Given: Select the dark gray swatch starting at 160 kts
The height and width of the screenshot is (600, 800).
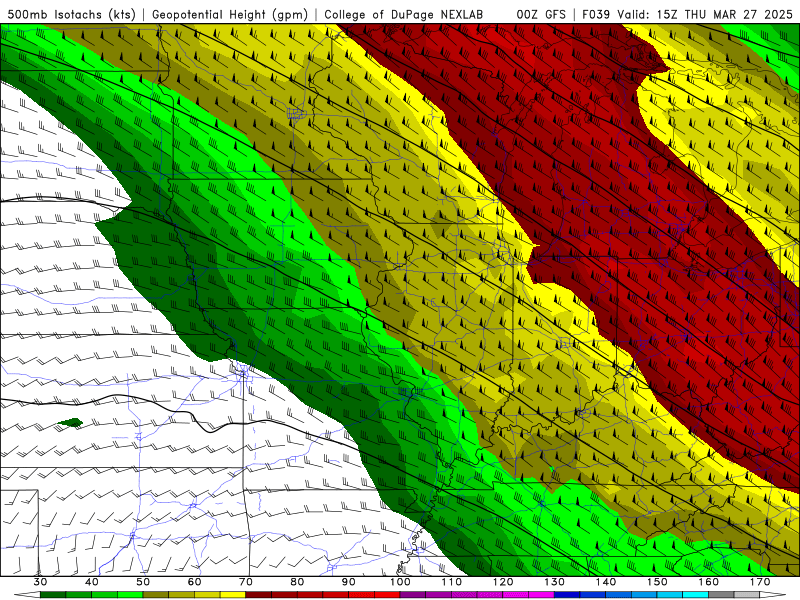Looking at the screenshot, I should click(x=721, y=595).
